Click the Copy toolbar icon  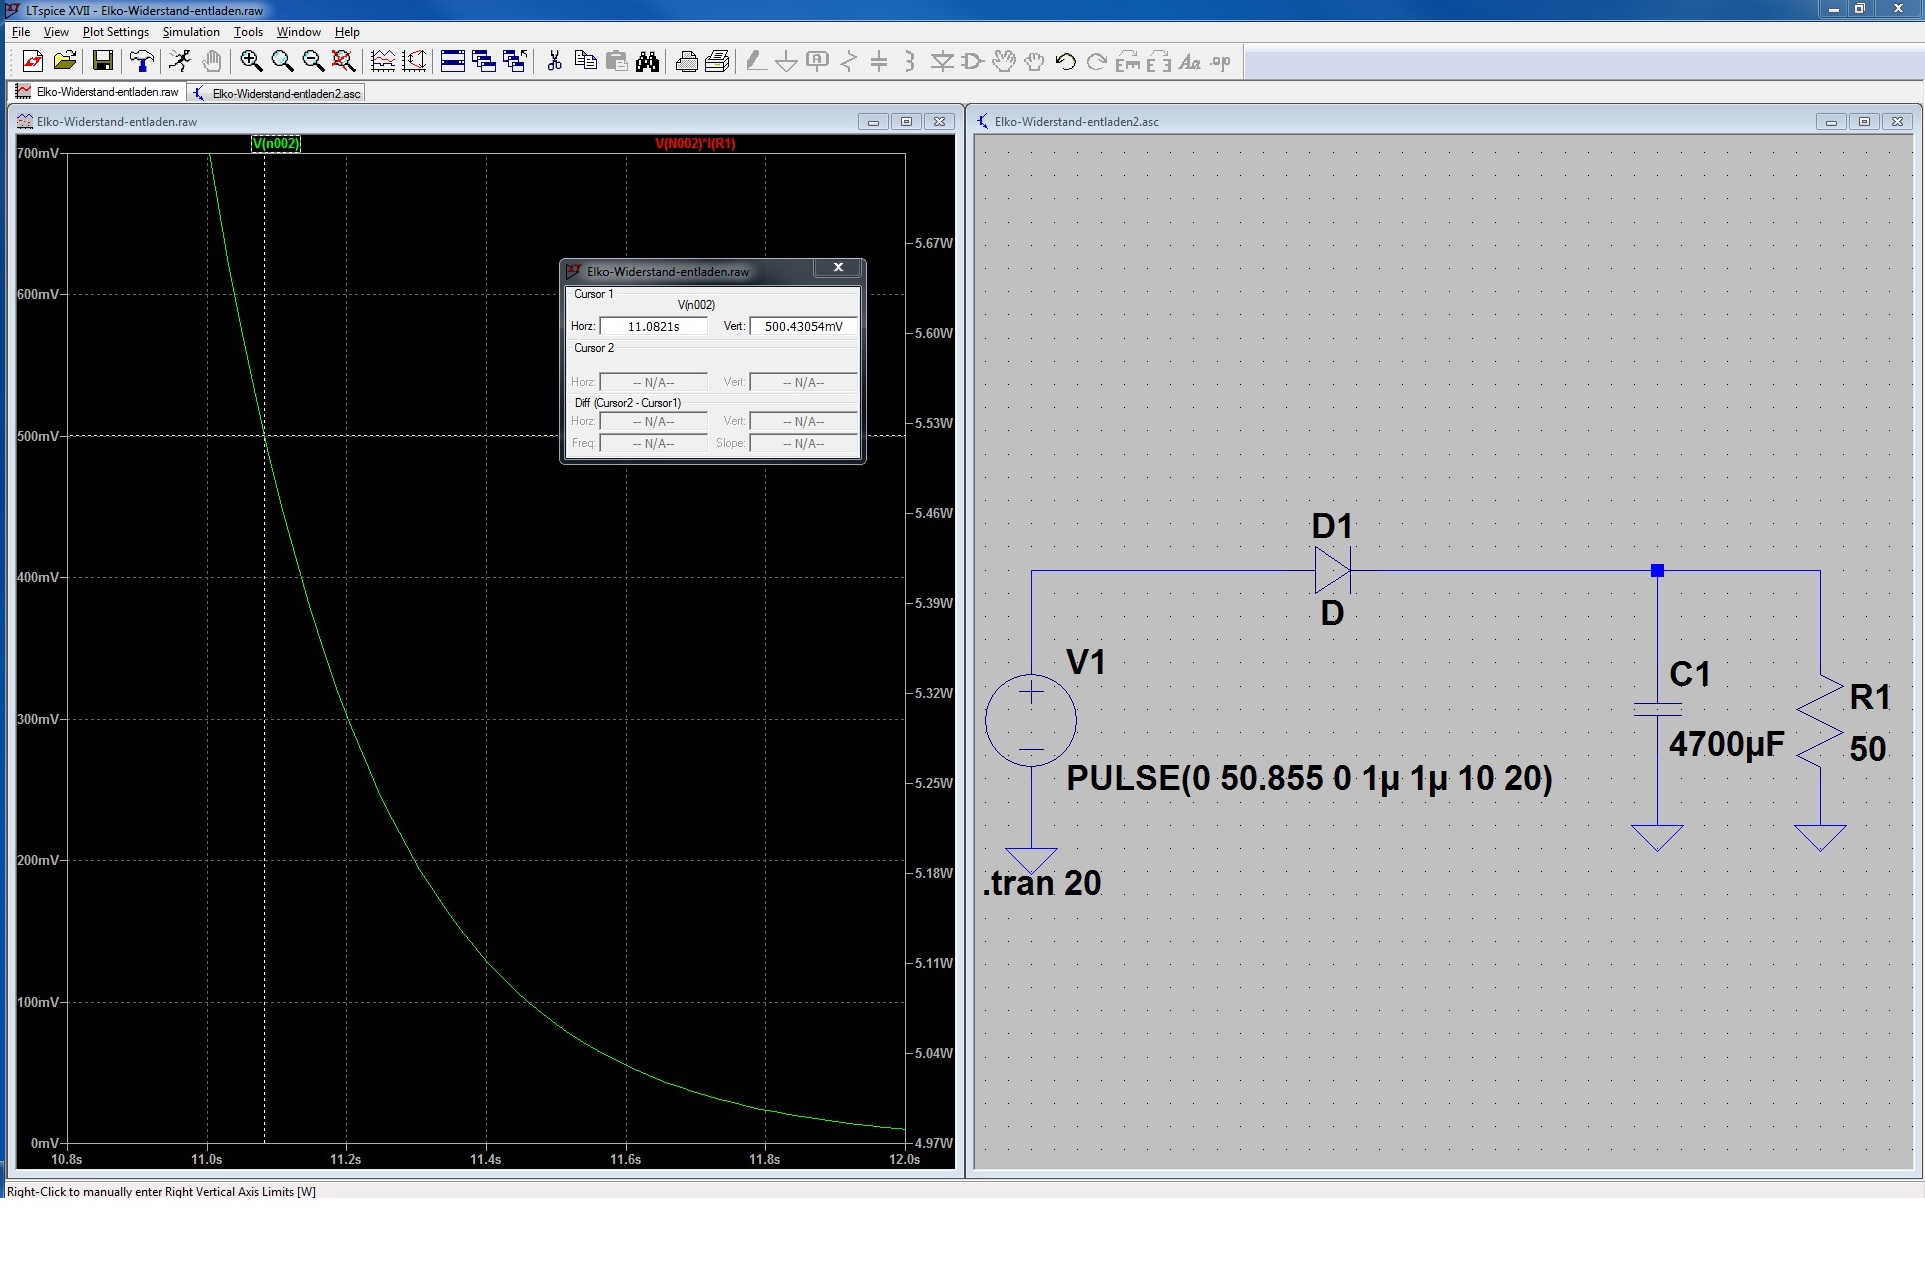point(586,62)
